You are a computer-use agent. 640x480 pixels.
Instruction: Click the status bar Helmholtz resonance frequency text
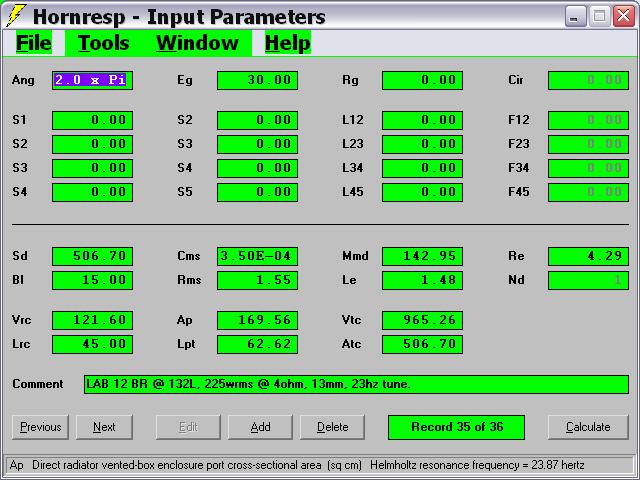(x=477, y=465)
